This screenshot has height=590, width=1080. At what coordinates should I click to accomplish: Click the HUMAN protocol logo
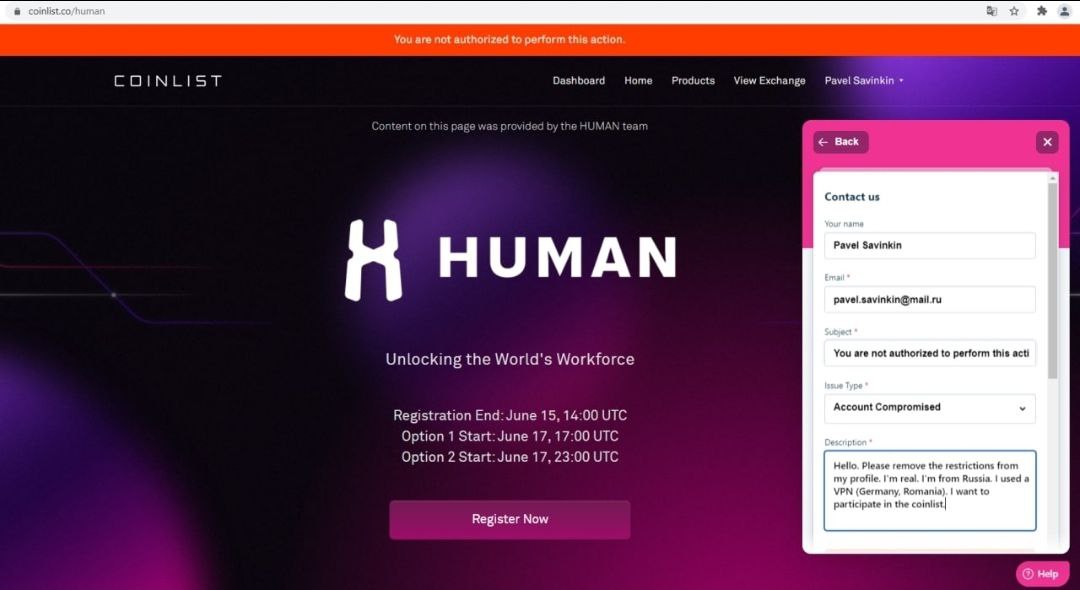click(510, 260)
